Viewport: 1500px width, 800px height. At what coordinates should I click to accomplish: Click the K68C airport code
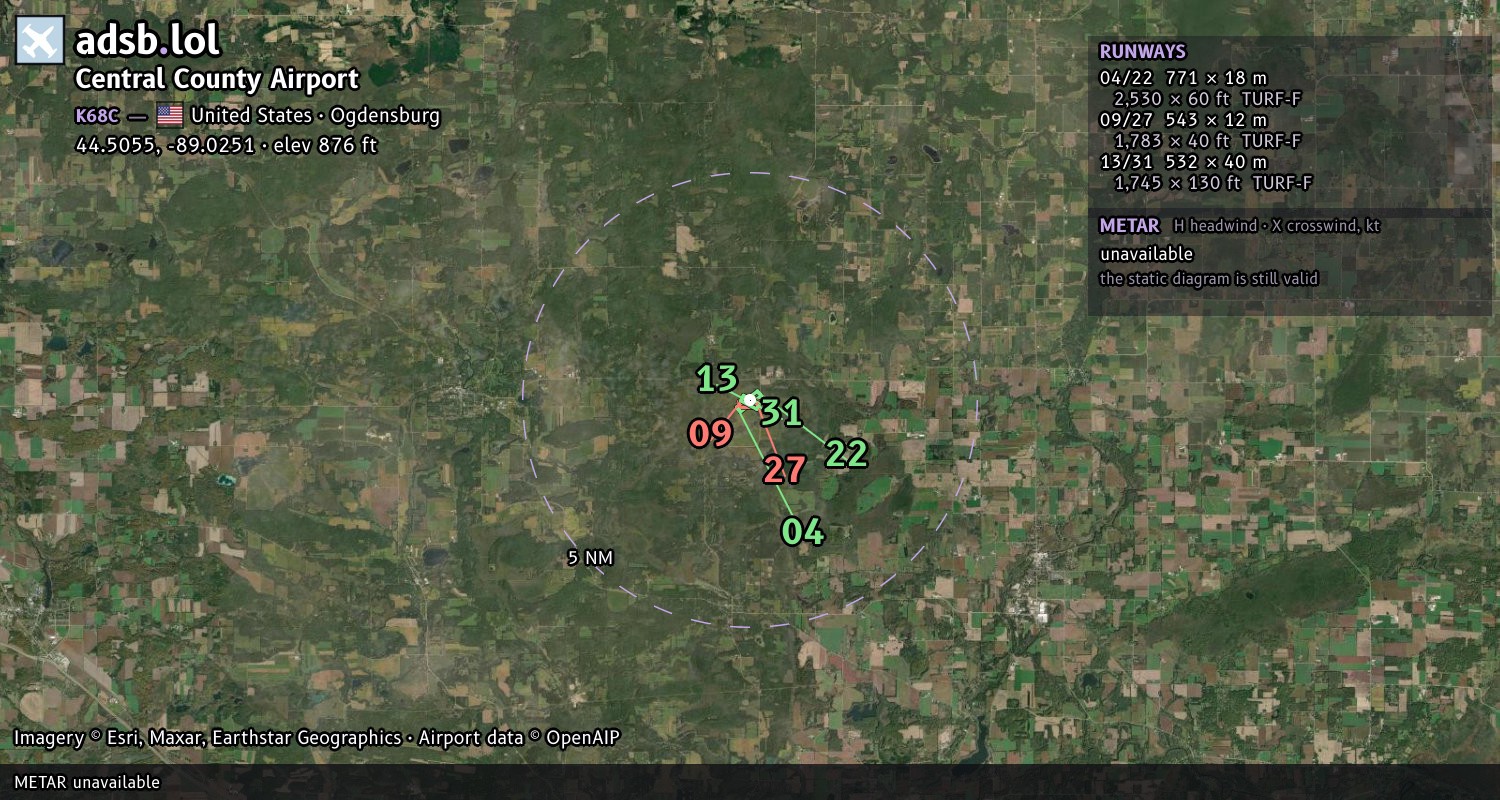tap(98, 115)
